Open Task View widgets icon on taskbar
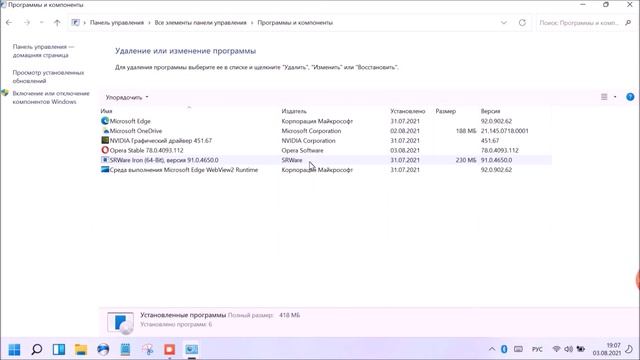This screenshot has width=640, height=360. pyautogui.click(x=59, y=349)
